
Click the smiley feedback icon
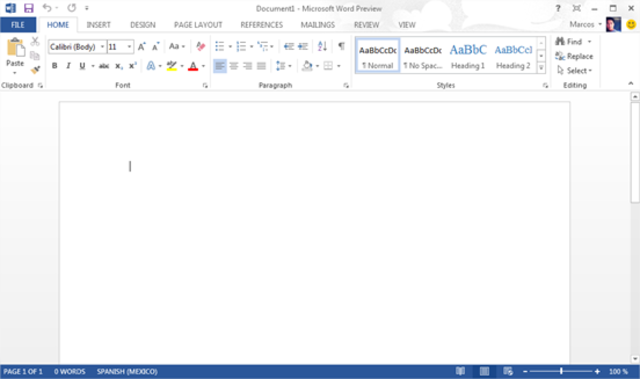631,25
